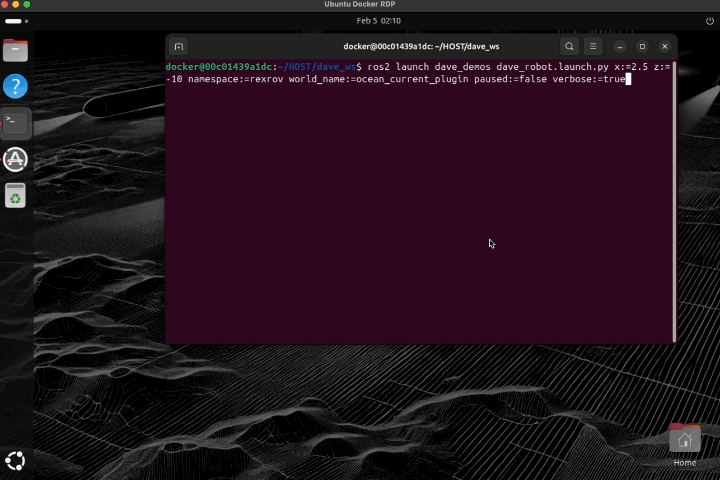Viewport: 720px width, 480px height.
Task: Minimize the terminal window
Action: (620, 46)
